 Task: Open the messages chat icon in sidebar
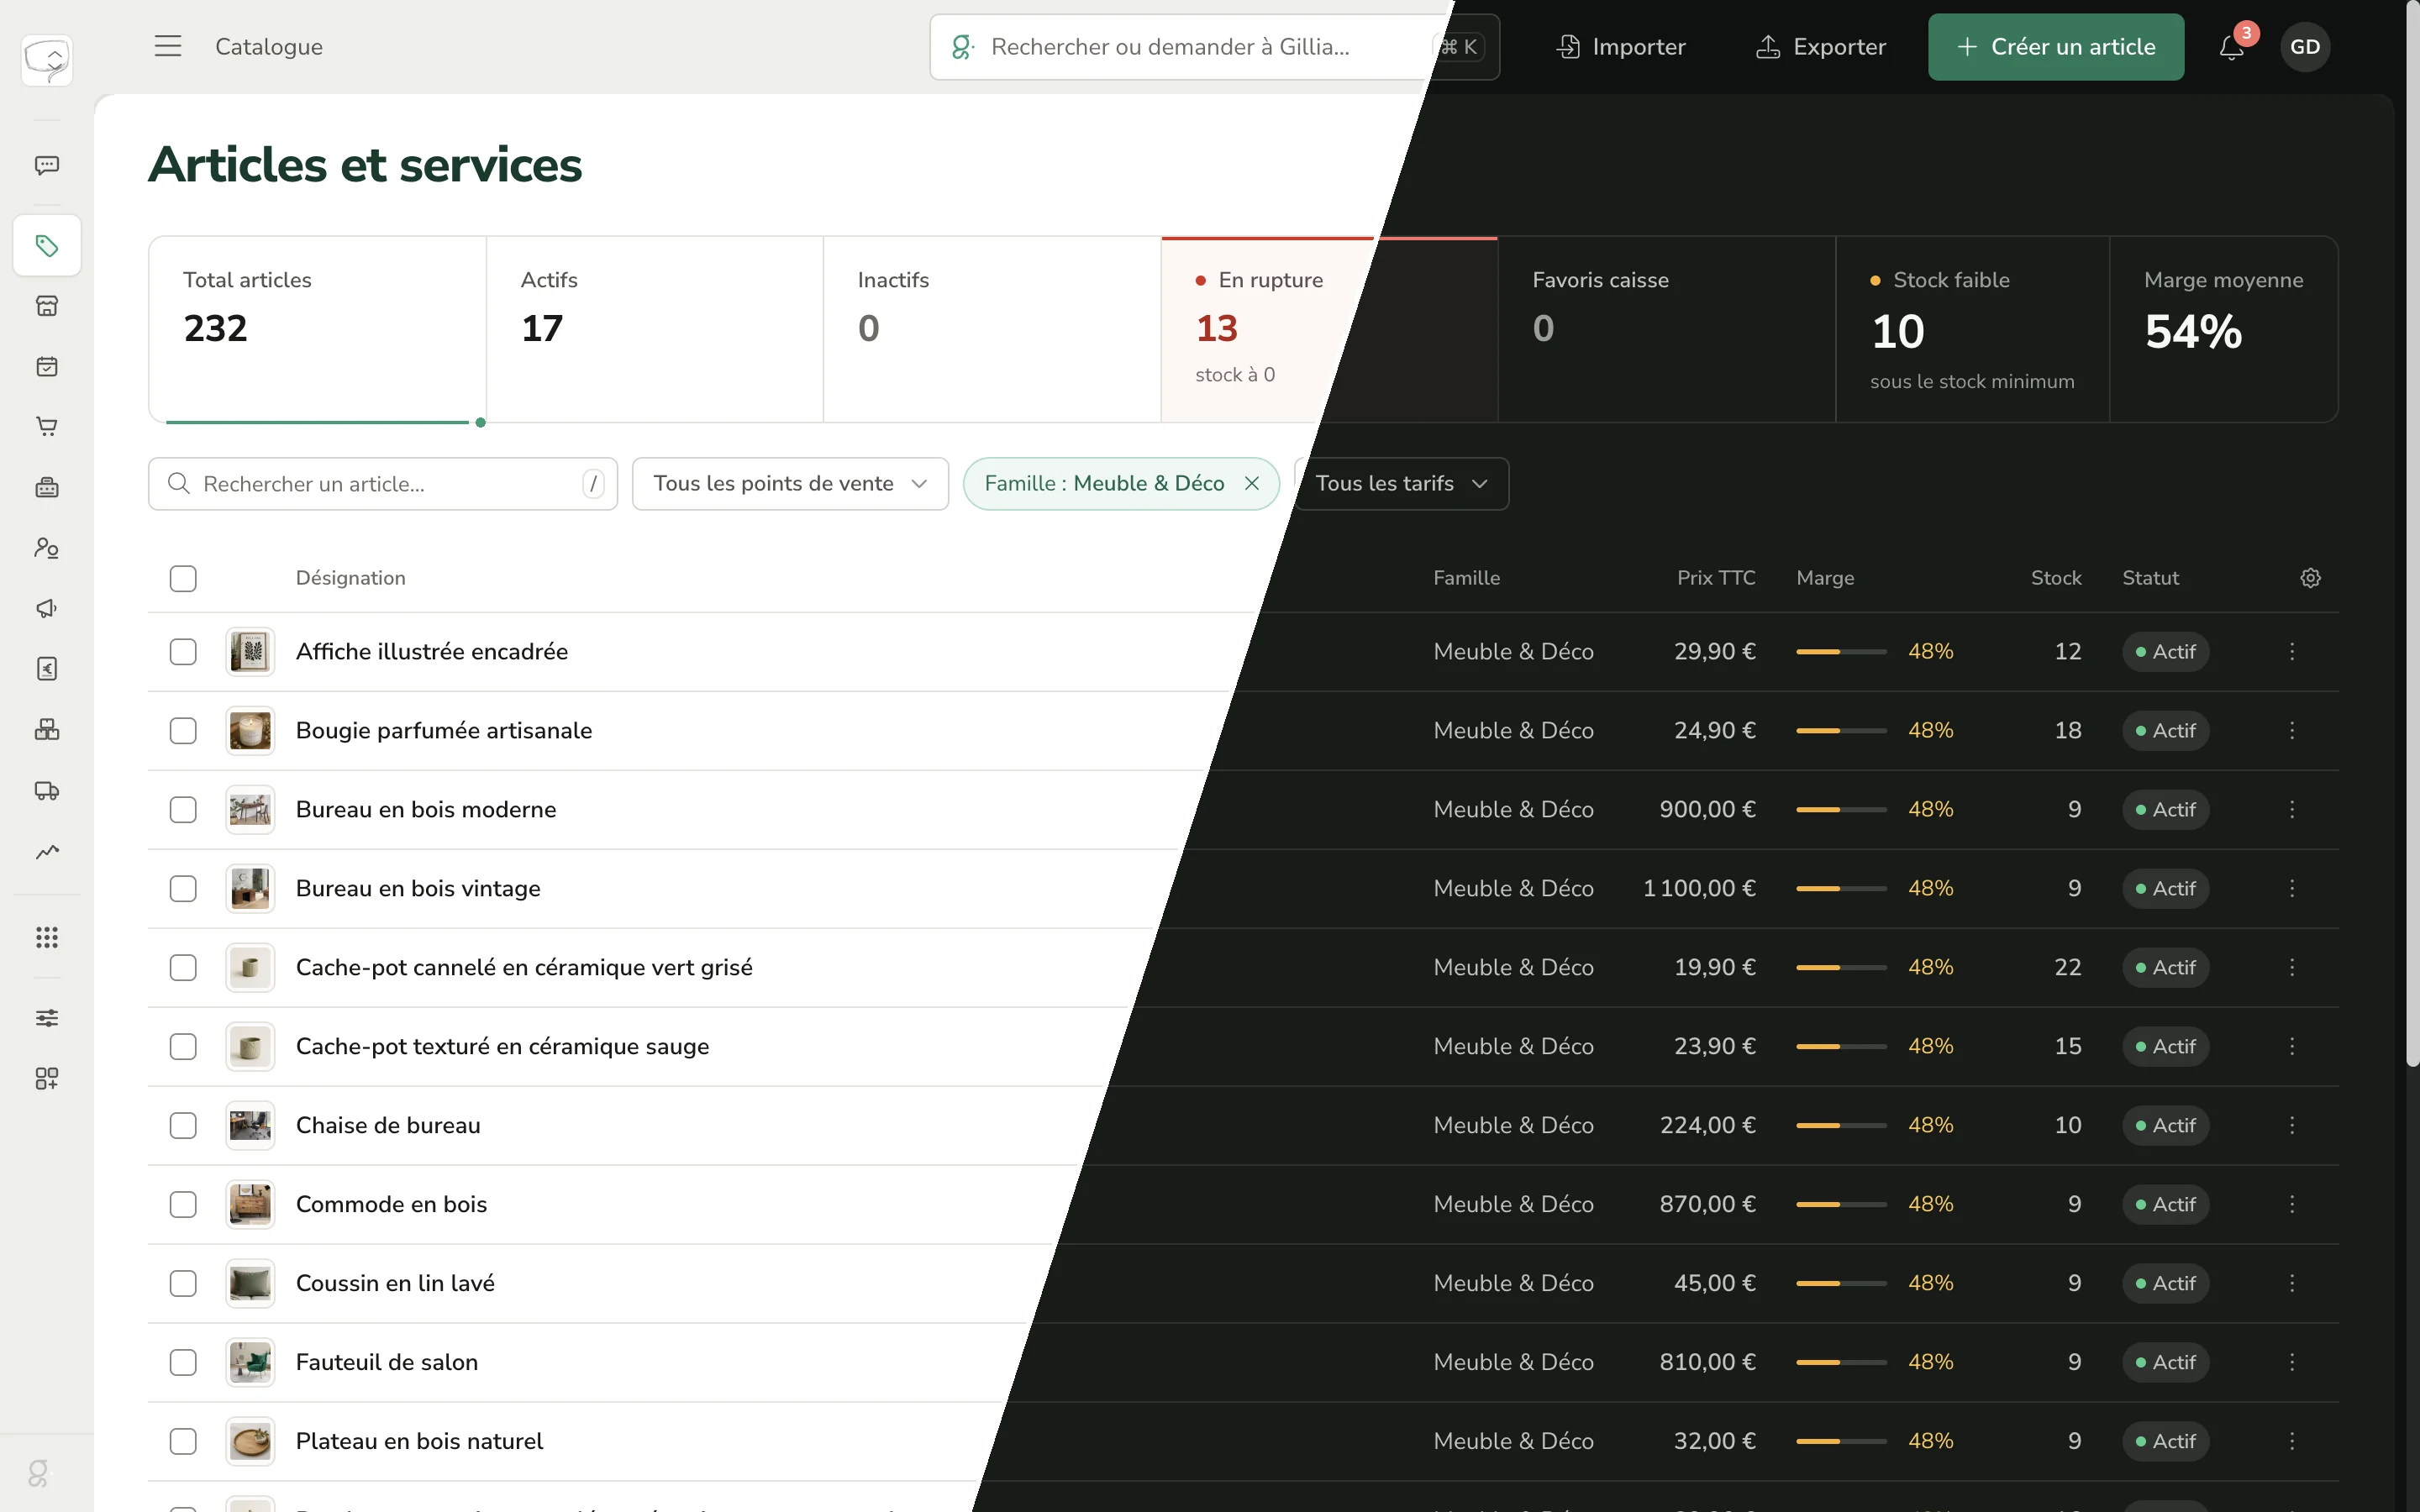(x=47, y=165)
